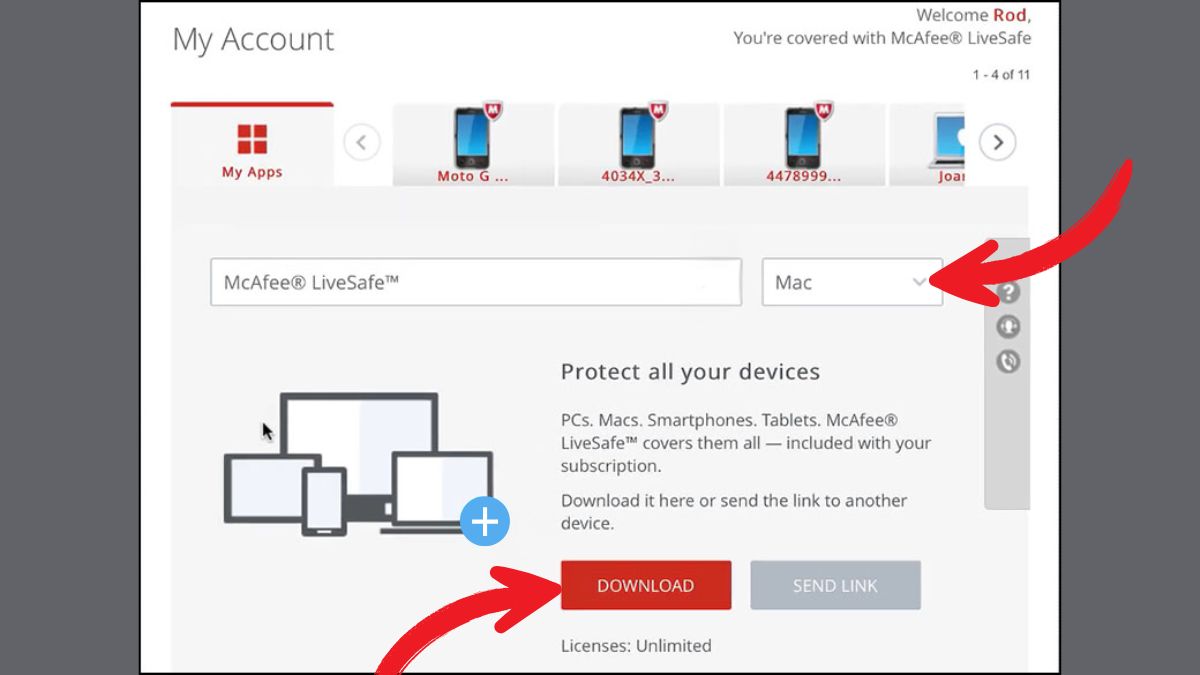Screen dimensions: 1200x675
Task: Click the 4478999 phone icon
Action: pyautogui.click(x=803, y=138)
